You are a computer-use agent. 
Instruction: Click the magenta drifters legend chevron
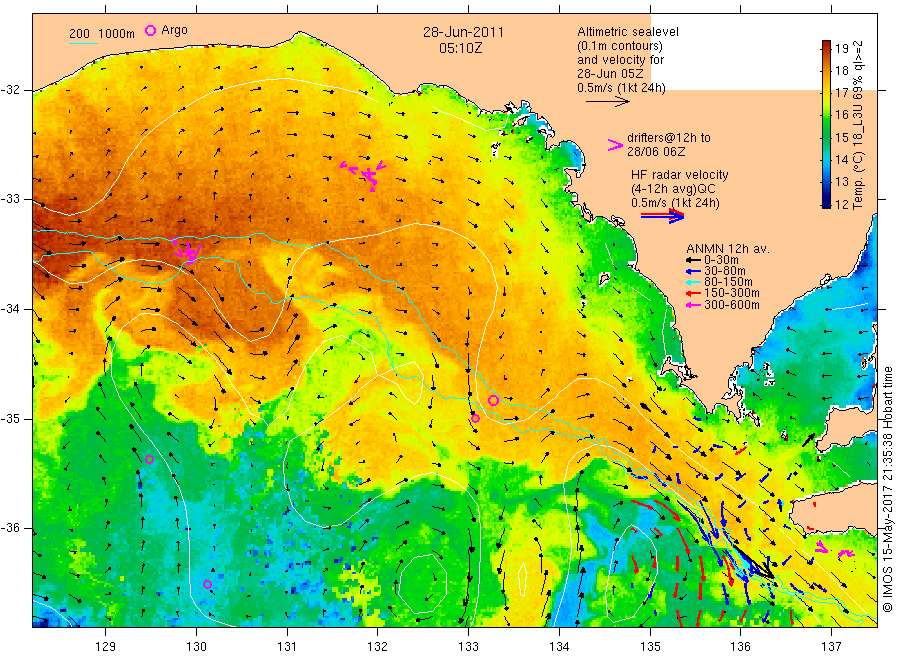click(x=615, y=145)
